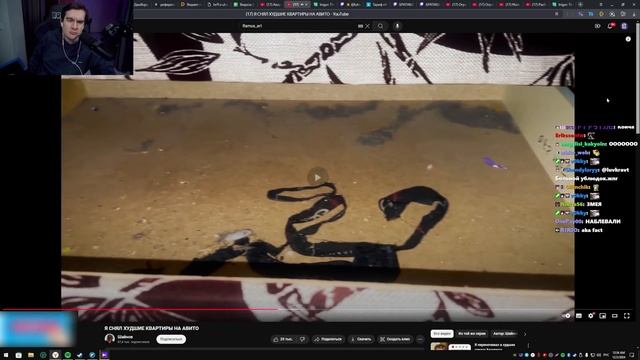Click webcam overlay of the streamer
Screen dimensions: 640x360
point(67,37)
